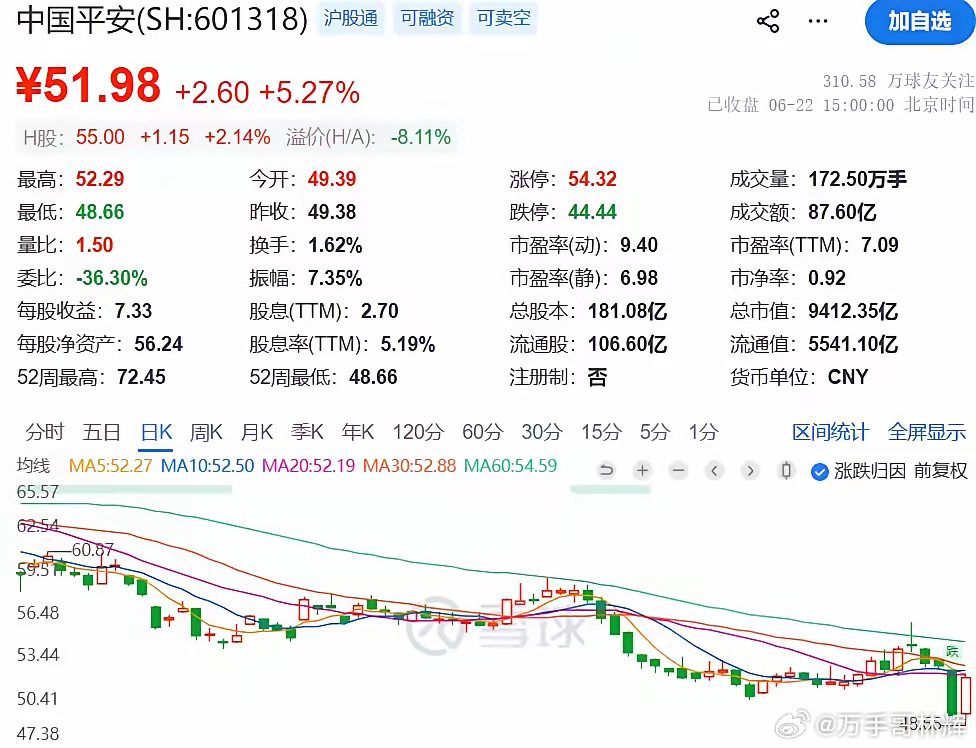Viewport: 976px width, 748px height.
Task: Click the stock title 中国平安(SH:601318)
Action: (x=162, y=19)
